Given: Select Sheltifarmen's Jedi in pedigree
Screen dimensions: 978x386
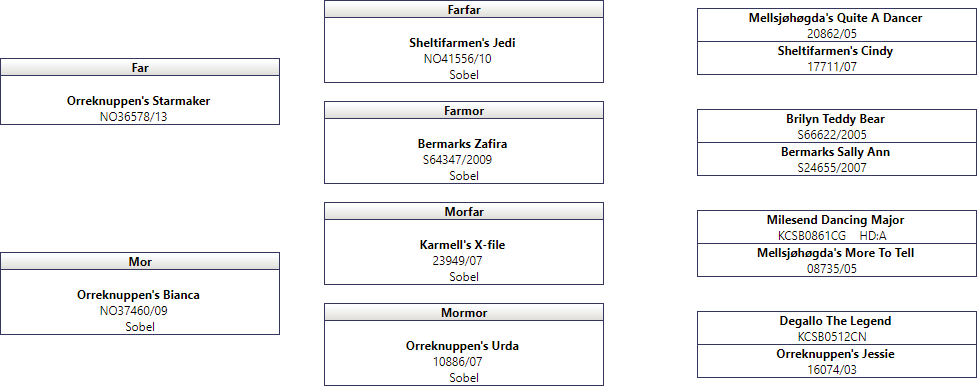Looking at the screenshot, I should (x=462, y=43).
